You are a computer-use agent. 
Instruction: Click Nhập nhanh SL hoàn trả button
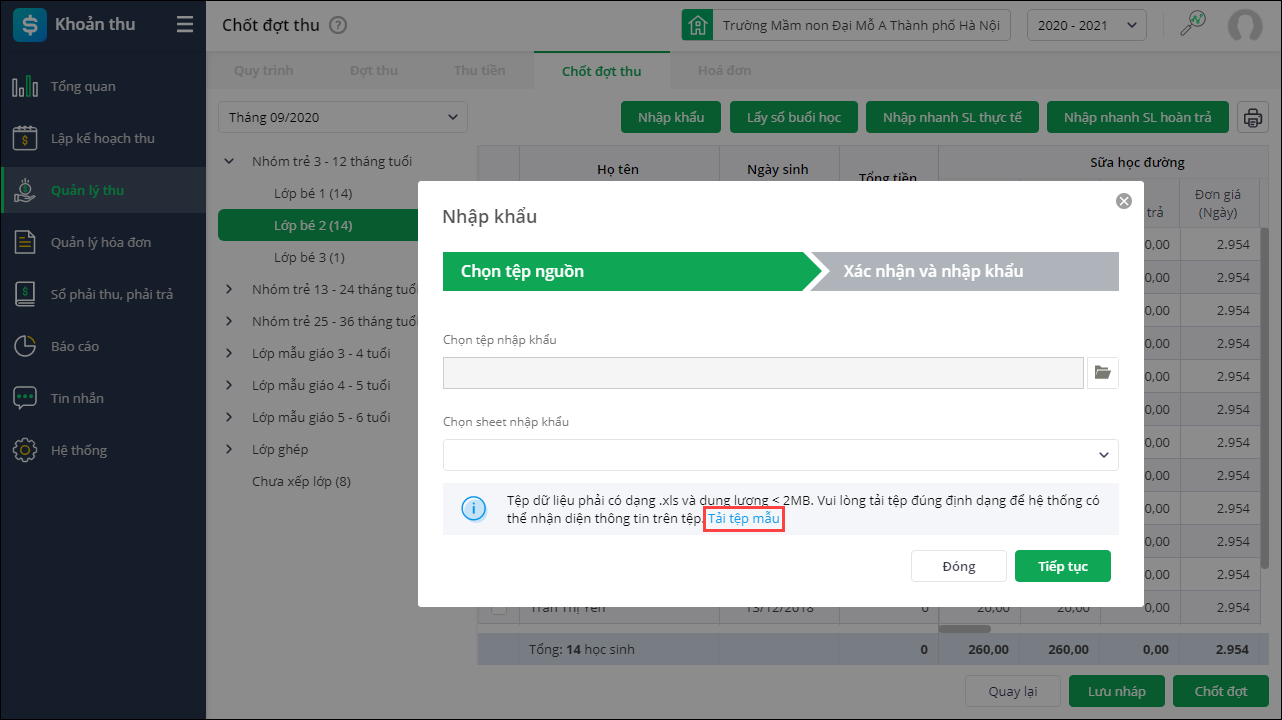coord(1138,117)
